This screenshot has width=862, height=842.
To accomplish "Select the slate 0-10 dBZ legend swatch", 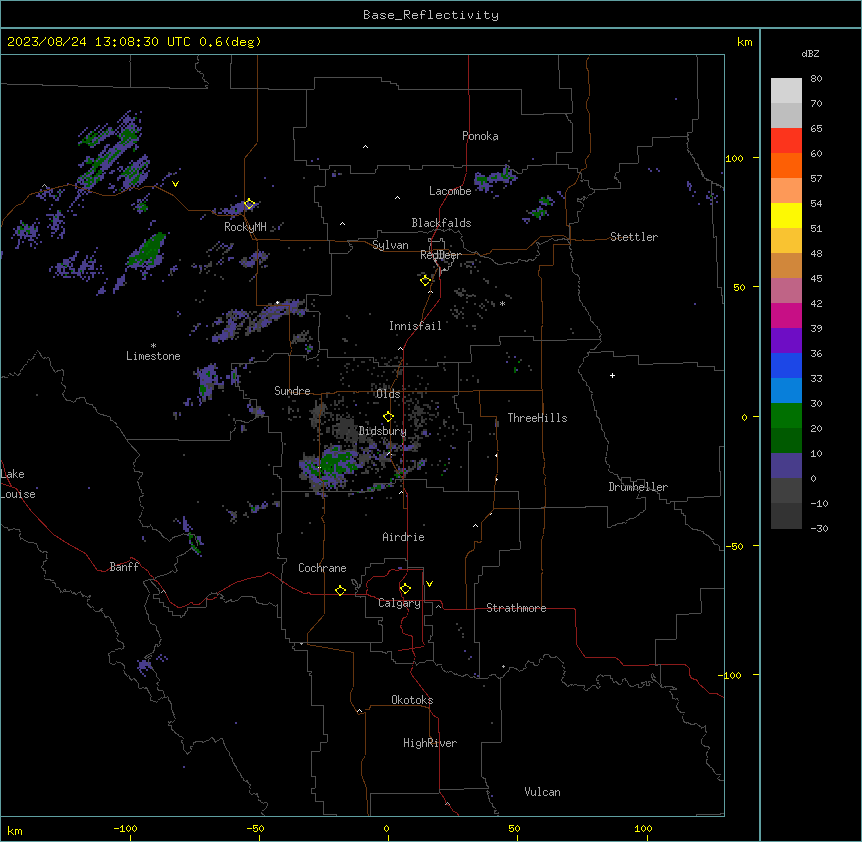I will tap(786, 466).
